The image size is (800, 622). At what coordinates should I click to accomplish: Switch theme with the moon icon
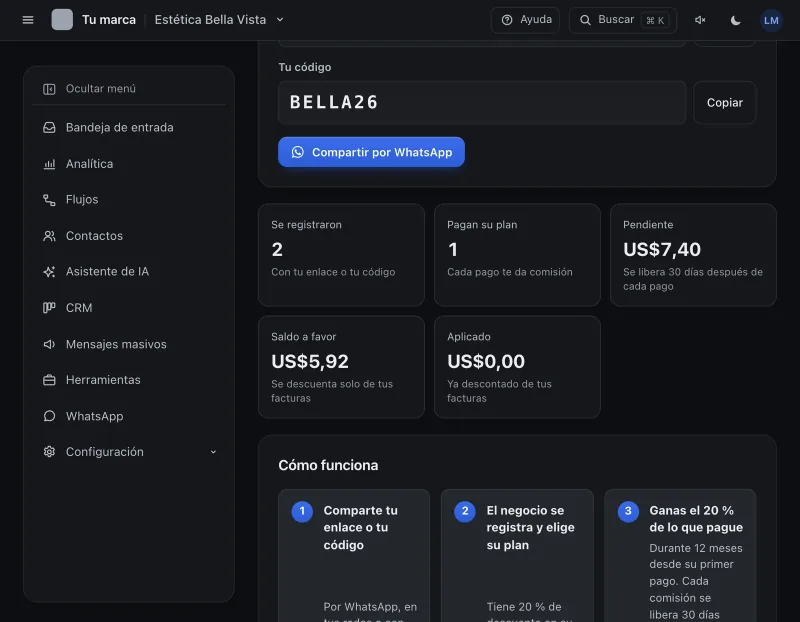coord(735,20)
